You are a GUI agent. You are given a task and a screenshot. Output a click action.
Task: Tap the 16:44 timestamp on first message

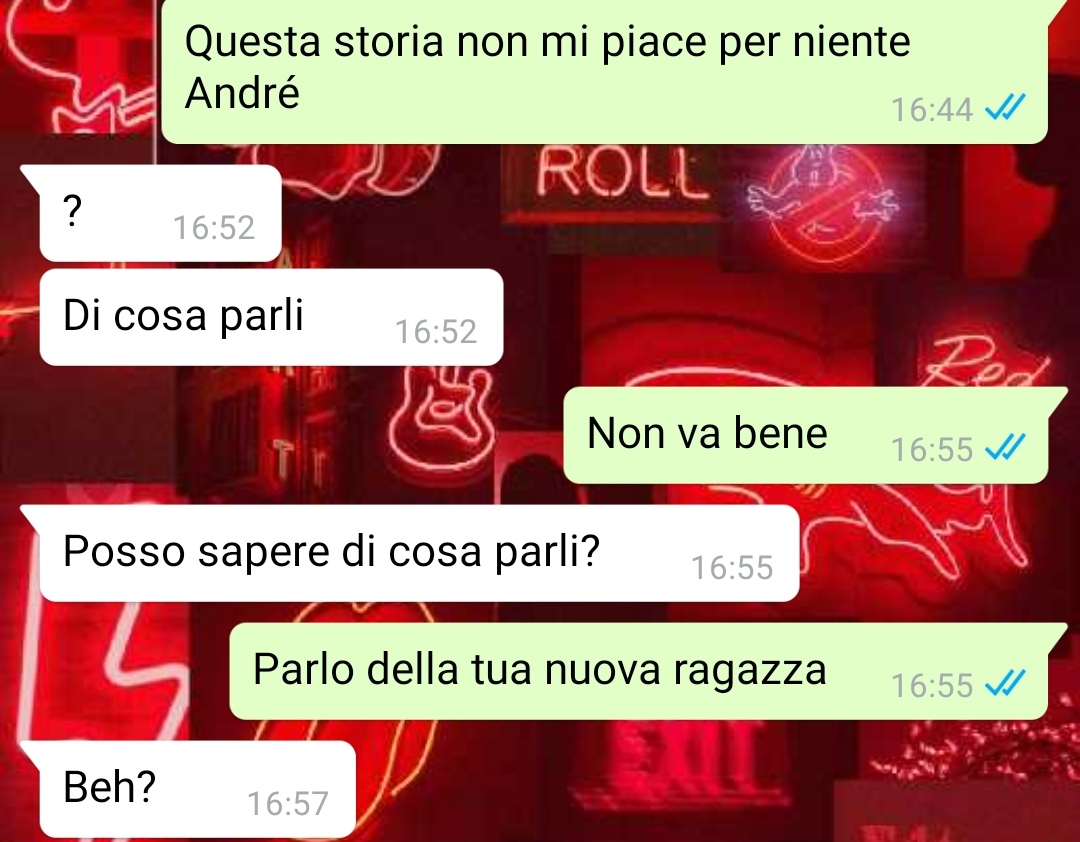(x=931, y=110)
